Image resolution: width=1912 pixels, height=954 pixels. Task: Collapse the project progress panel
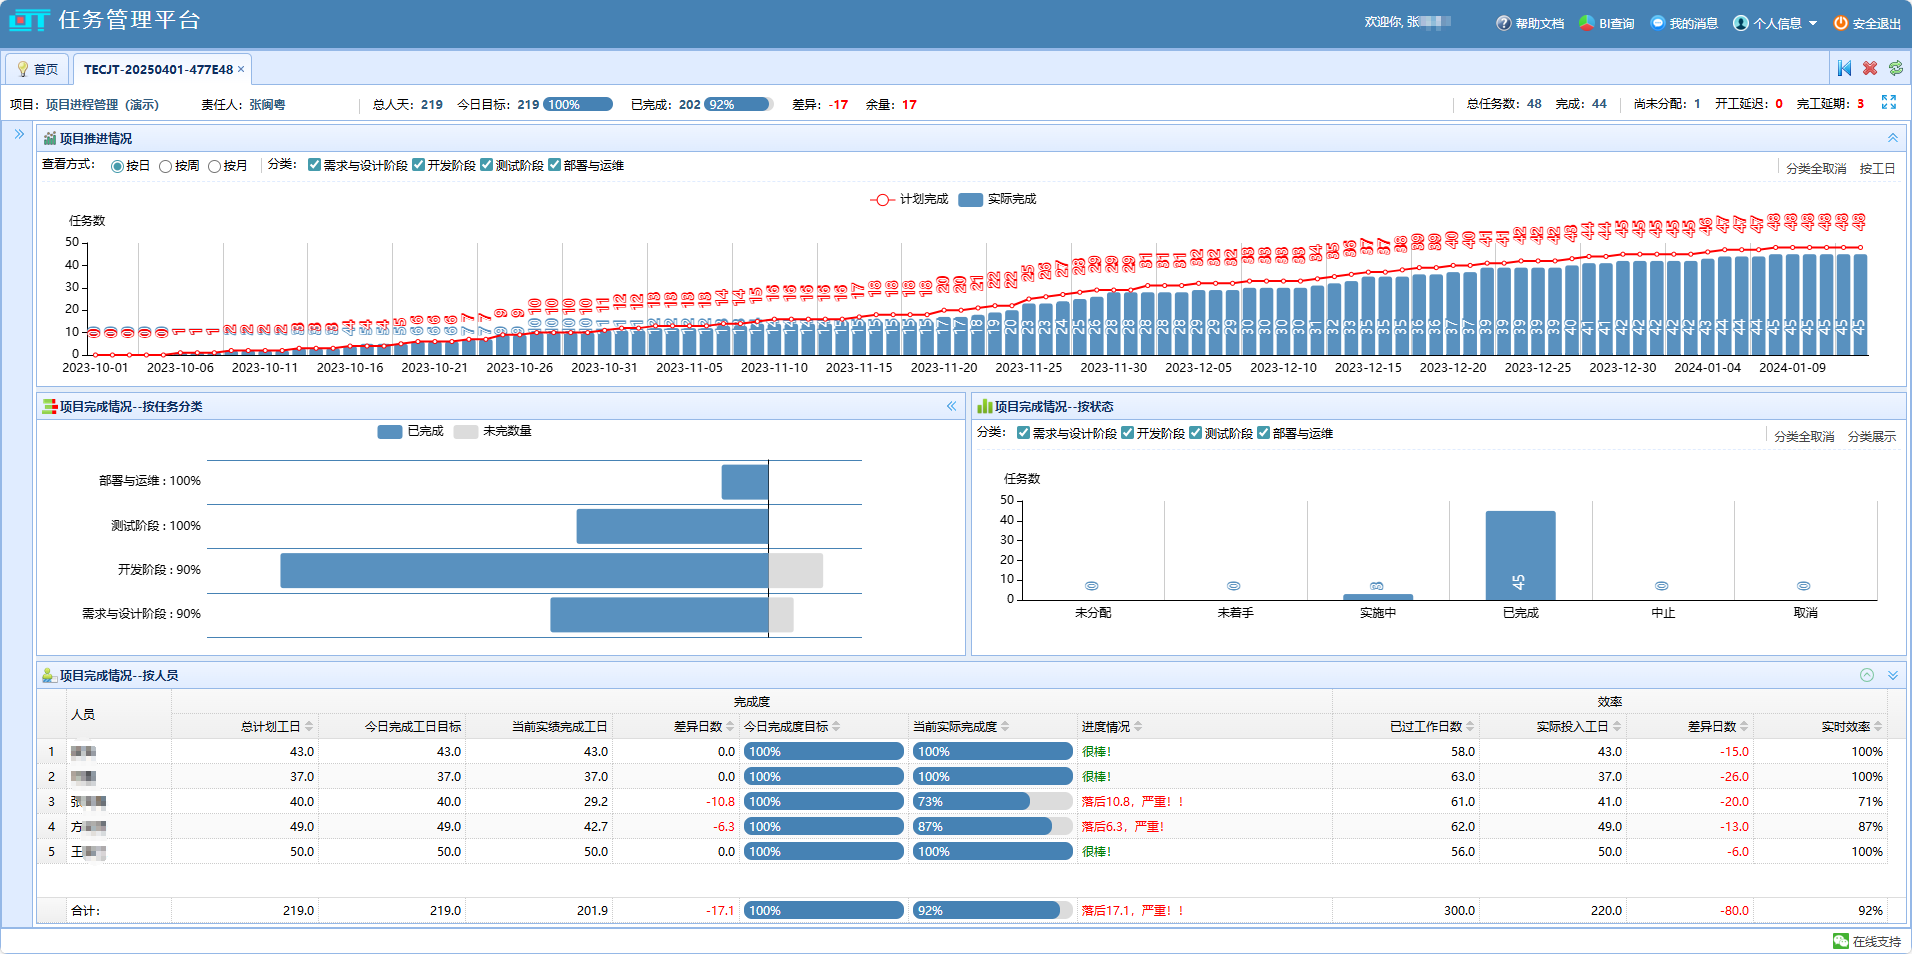1892,138
